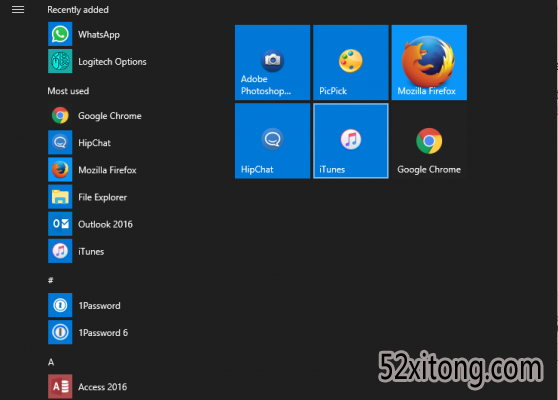Click the 'Outlook 2016' label text

tap(105, 224)
